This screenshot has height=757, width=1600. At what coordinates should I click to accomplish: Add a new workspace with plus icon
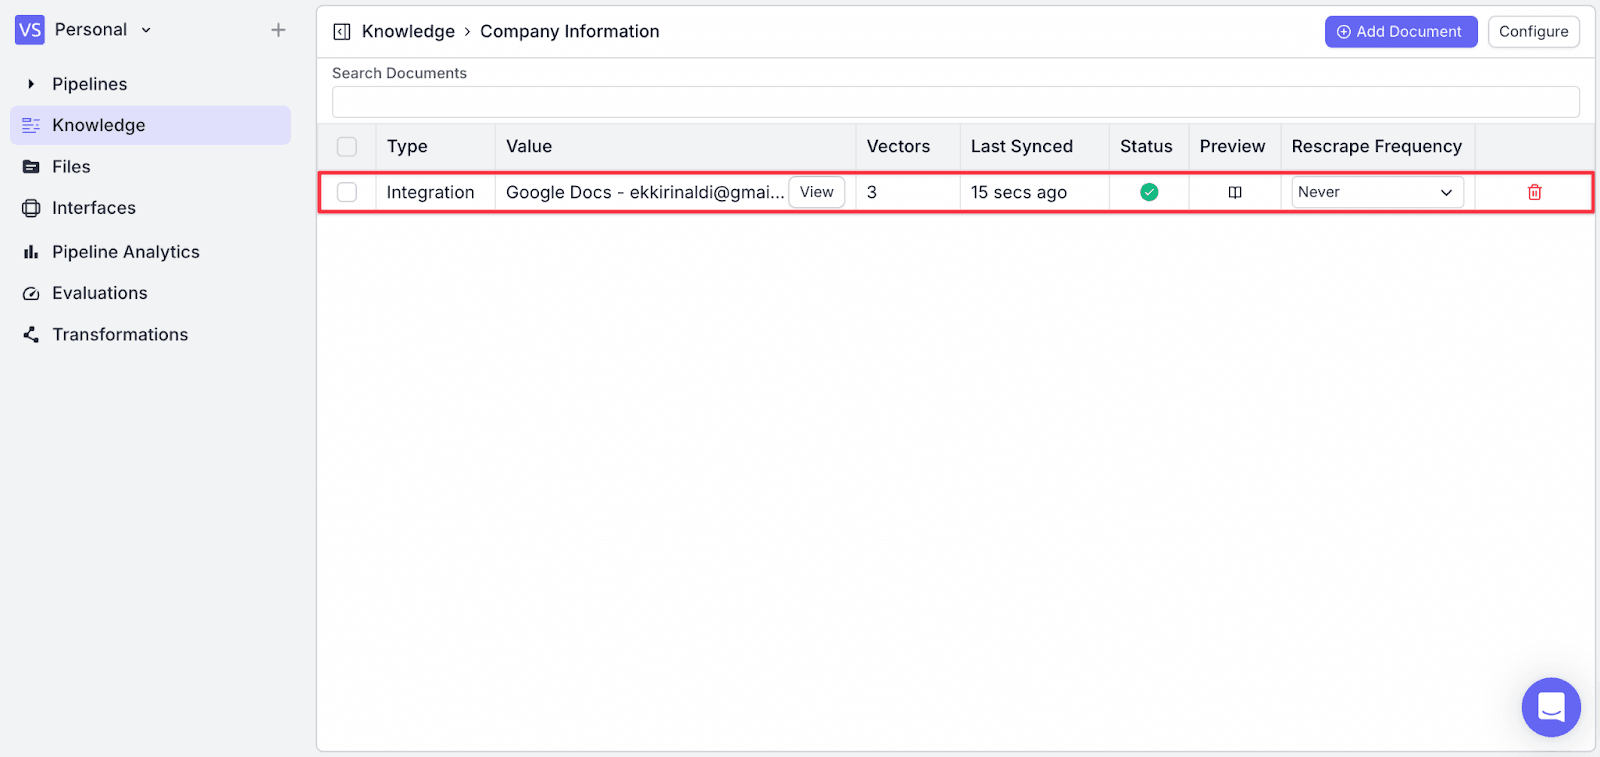278,30
